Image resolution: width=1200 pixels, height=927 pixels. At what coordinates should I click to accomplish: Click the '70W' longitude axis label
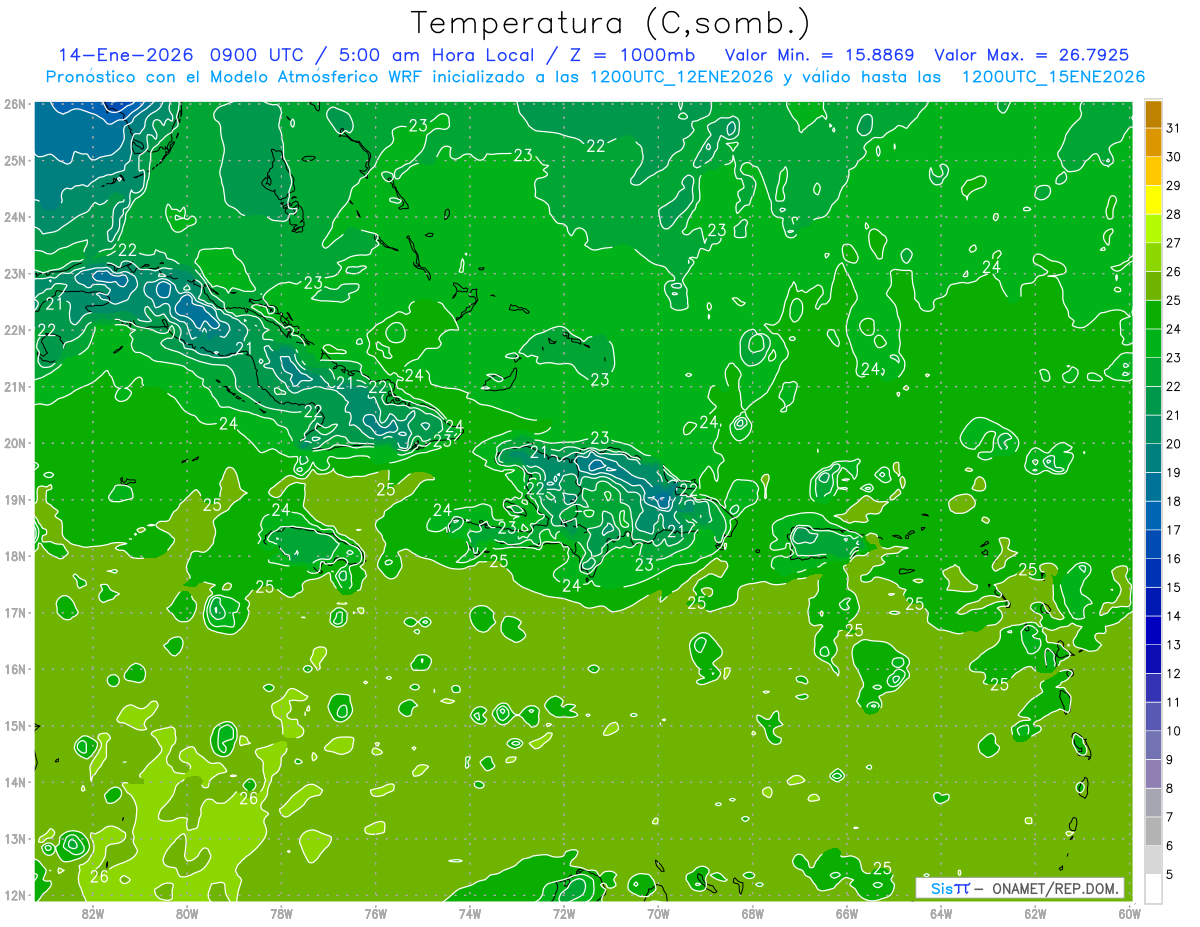(x=658, y=913)
